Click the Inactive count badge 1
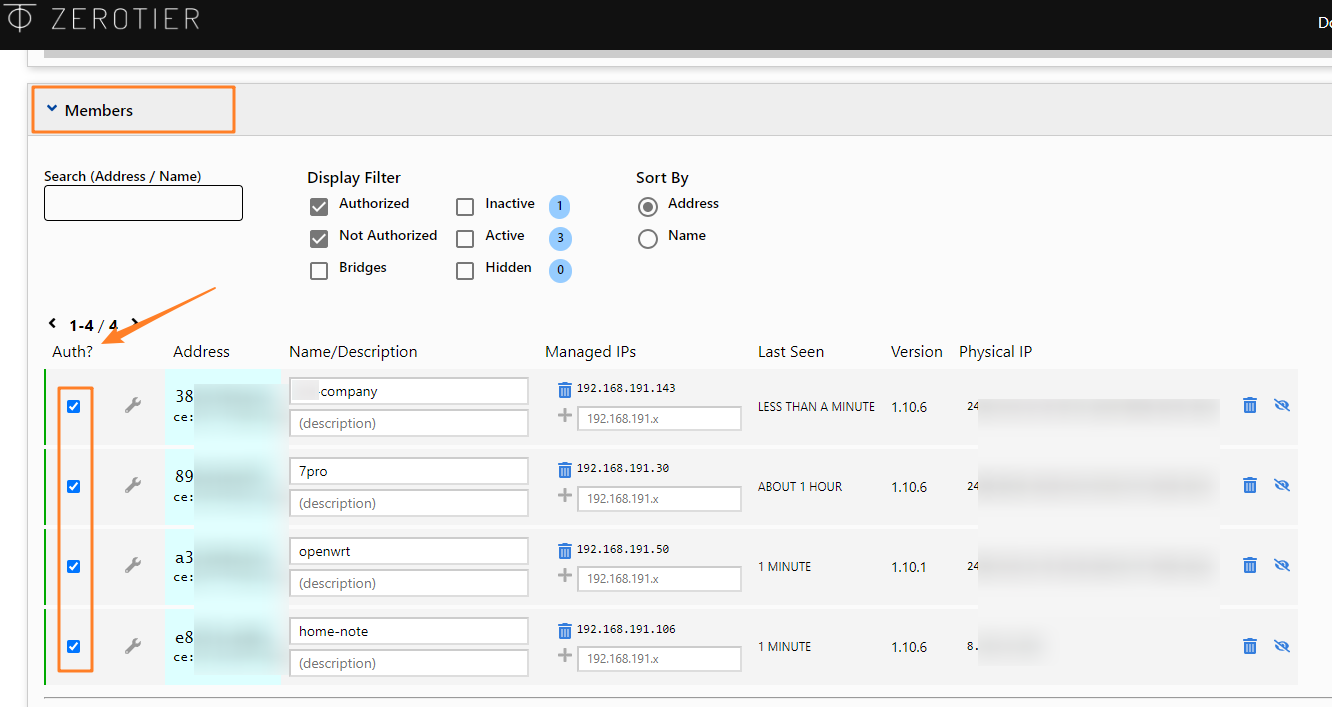This screenshot has width=1332, height=707. pos(560,207)
